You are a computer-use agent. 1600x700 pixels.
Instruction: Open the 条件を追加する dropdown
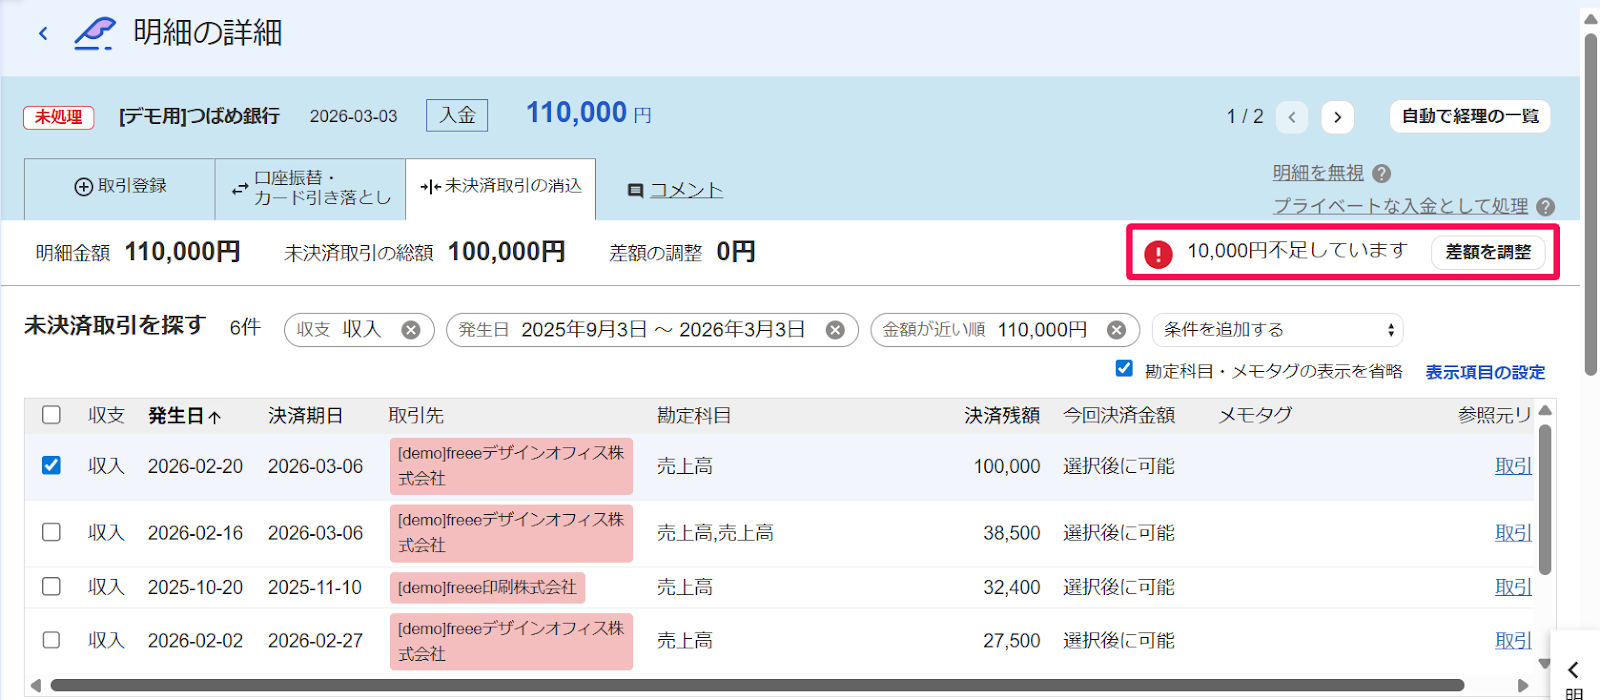coord(1277,330)
